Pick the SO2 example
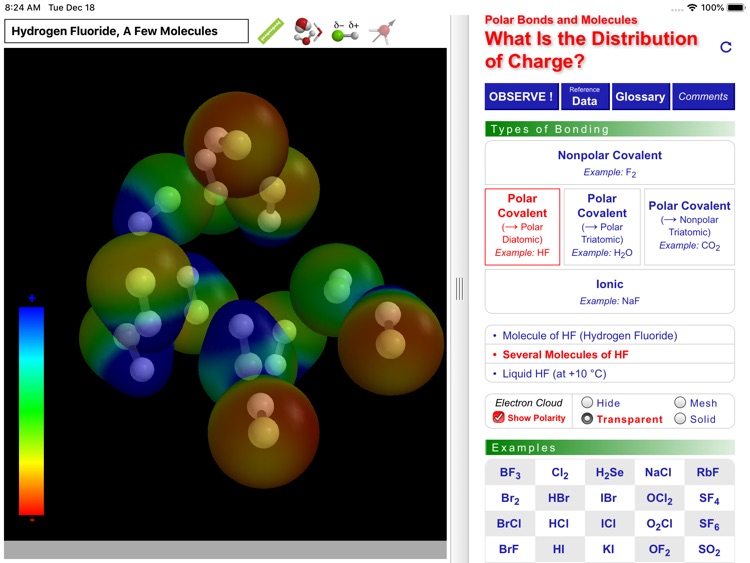750x563 pixels. (709, 549)
